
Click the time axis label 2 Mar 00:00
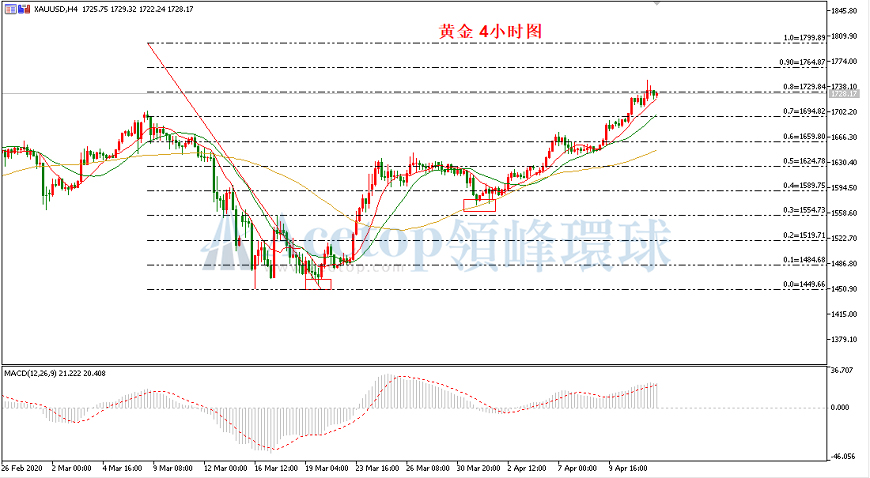(72, 469)
